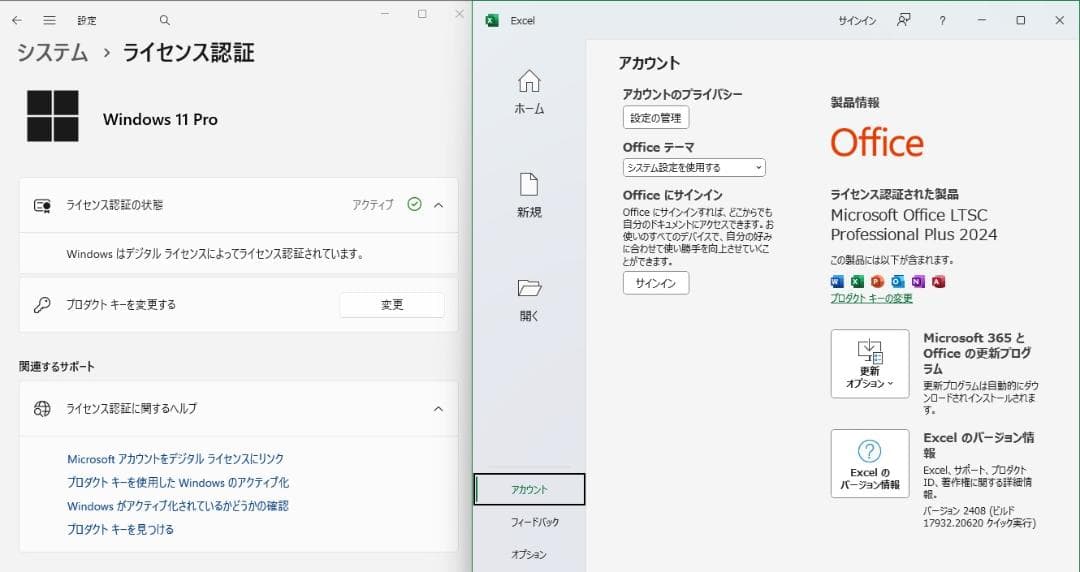Click the アクティブ status text

[373, 205]
